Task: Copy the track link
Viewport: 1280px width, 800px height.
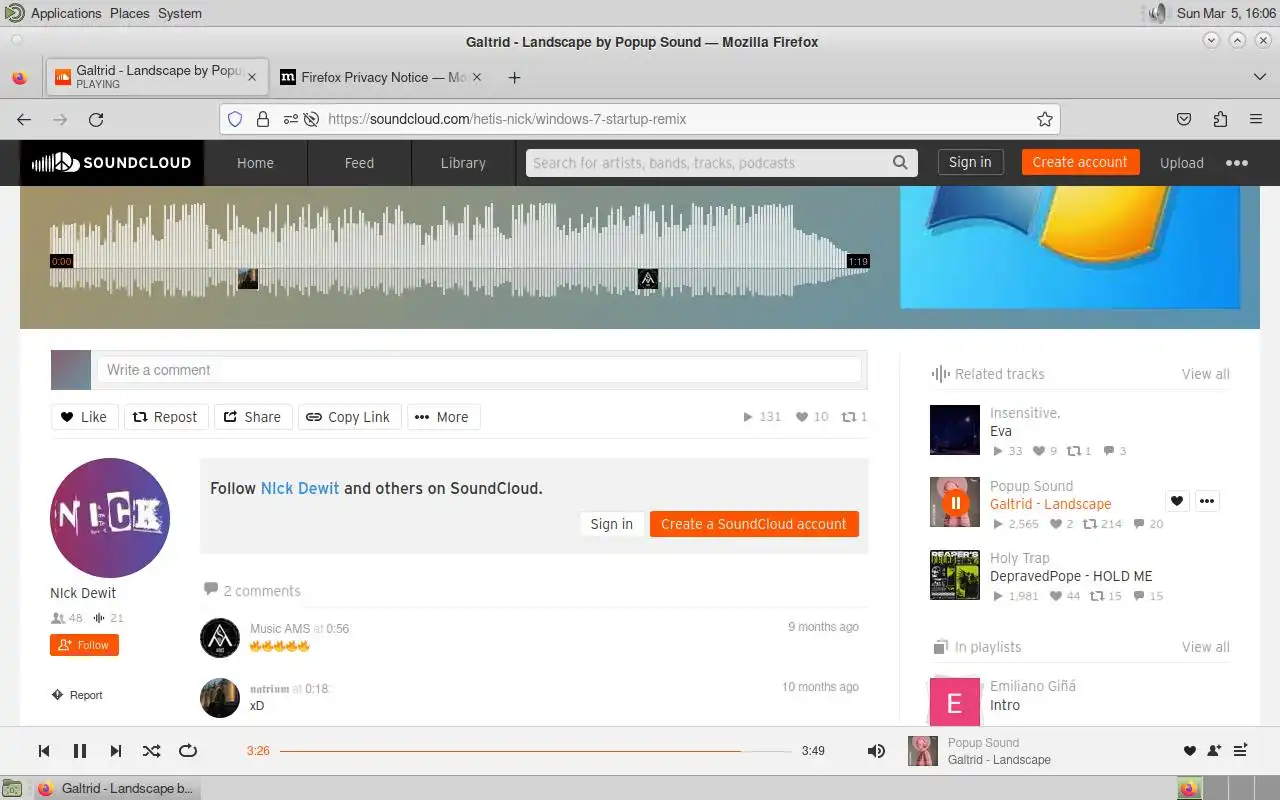Action: coord(349,417)
